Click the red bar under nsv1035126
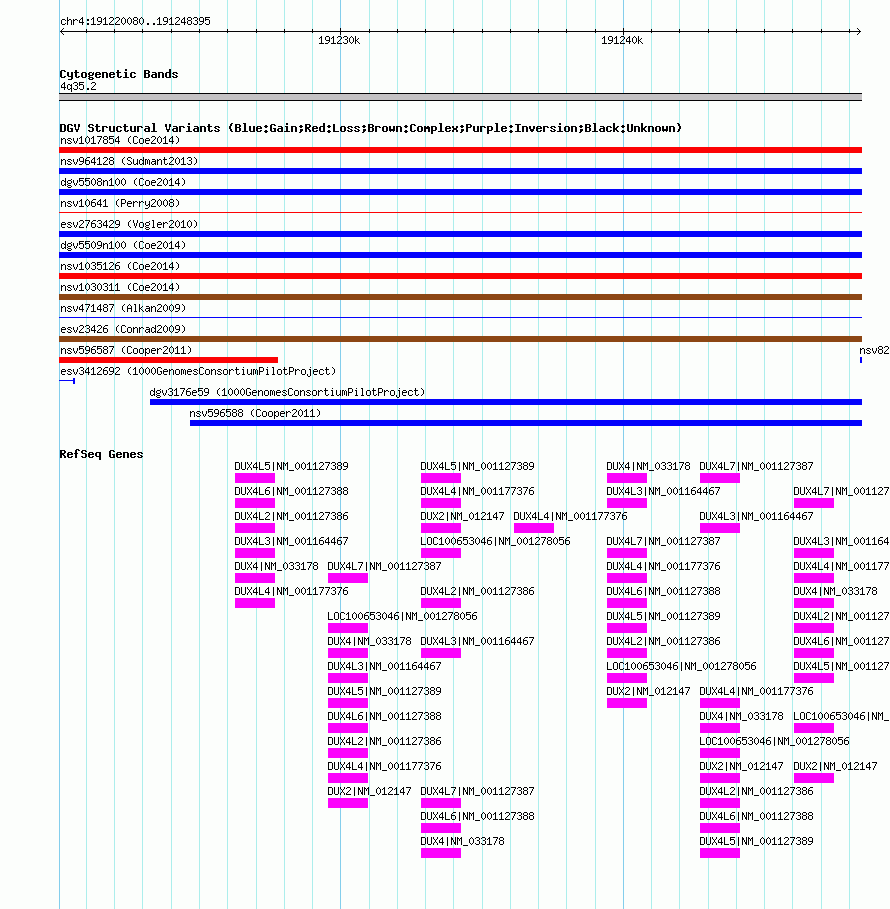The image size is (890, 909). pos(460,276)
